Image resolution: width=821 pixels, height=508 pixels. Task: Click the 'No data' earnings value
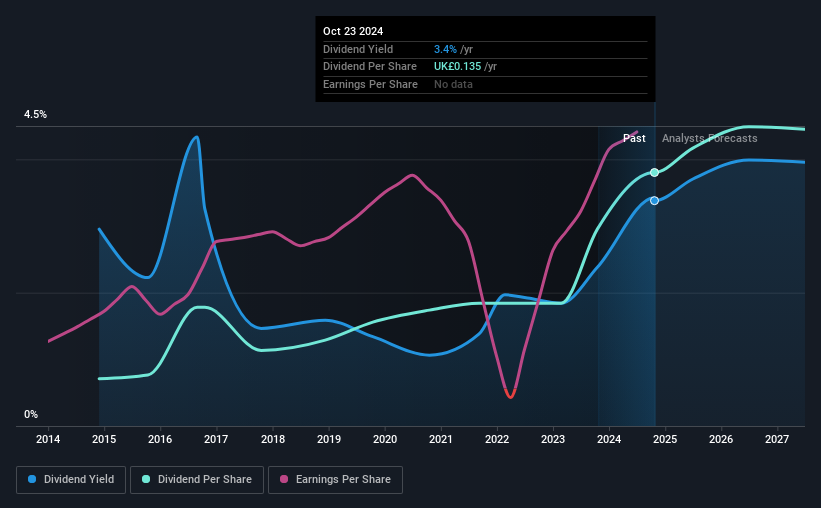pyautogui.click(x=453, y=84)
